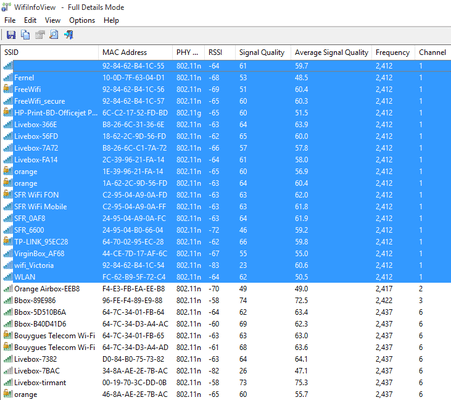Click the signal icon of Livebox-7A72
The height and width of the screenshot is (400, 451).
click(8, 148)
